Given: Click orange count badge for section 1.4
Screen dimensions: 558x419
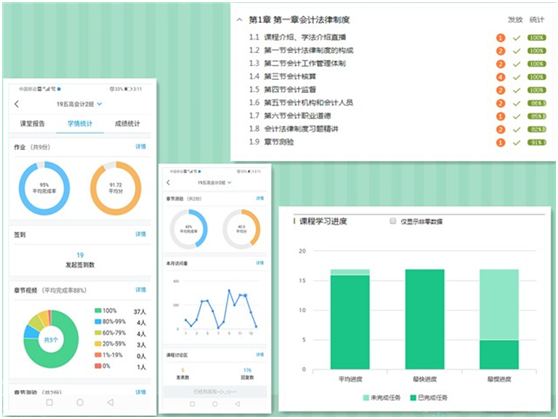Looking at the screenshot, I should (x=501, y=77).
